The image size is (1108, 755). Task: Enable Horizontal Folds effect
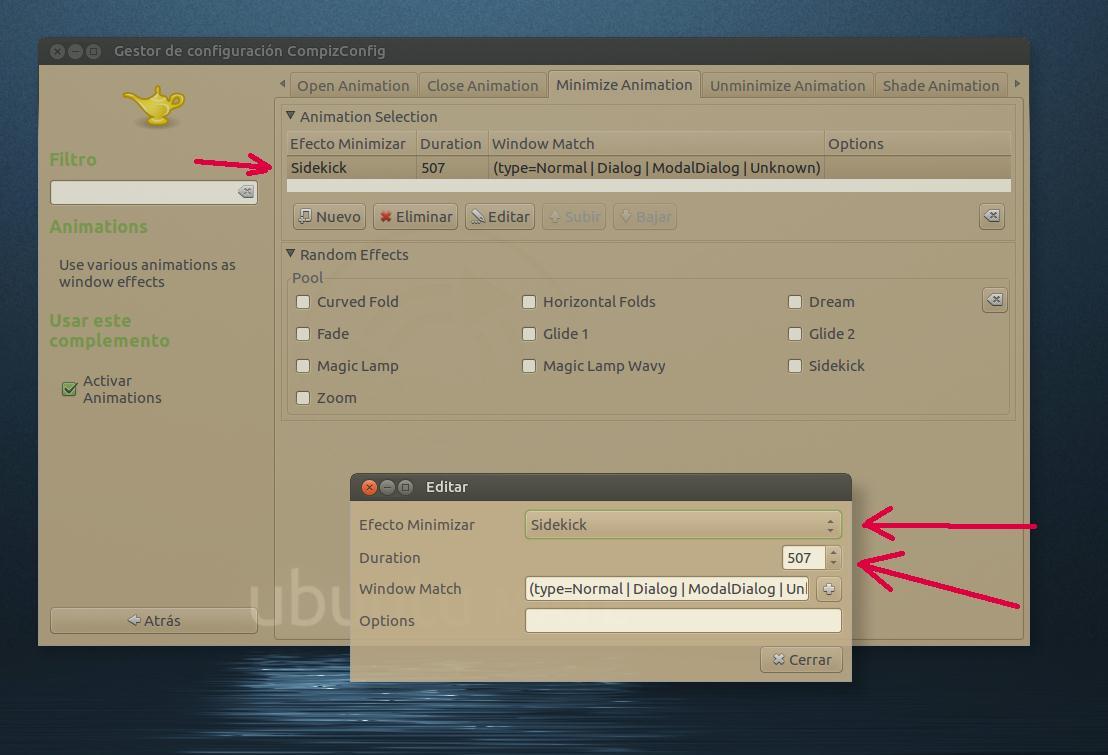529,302
